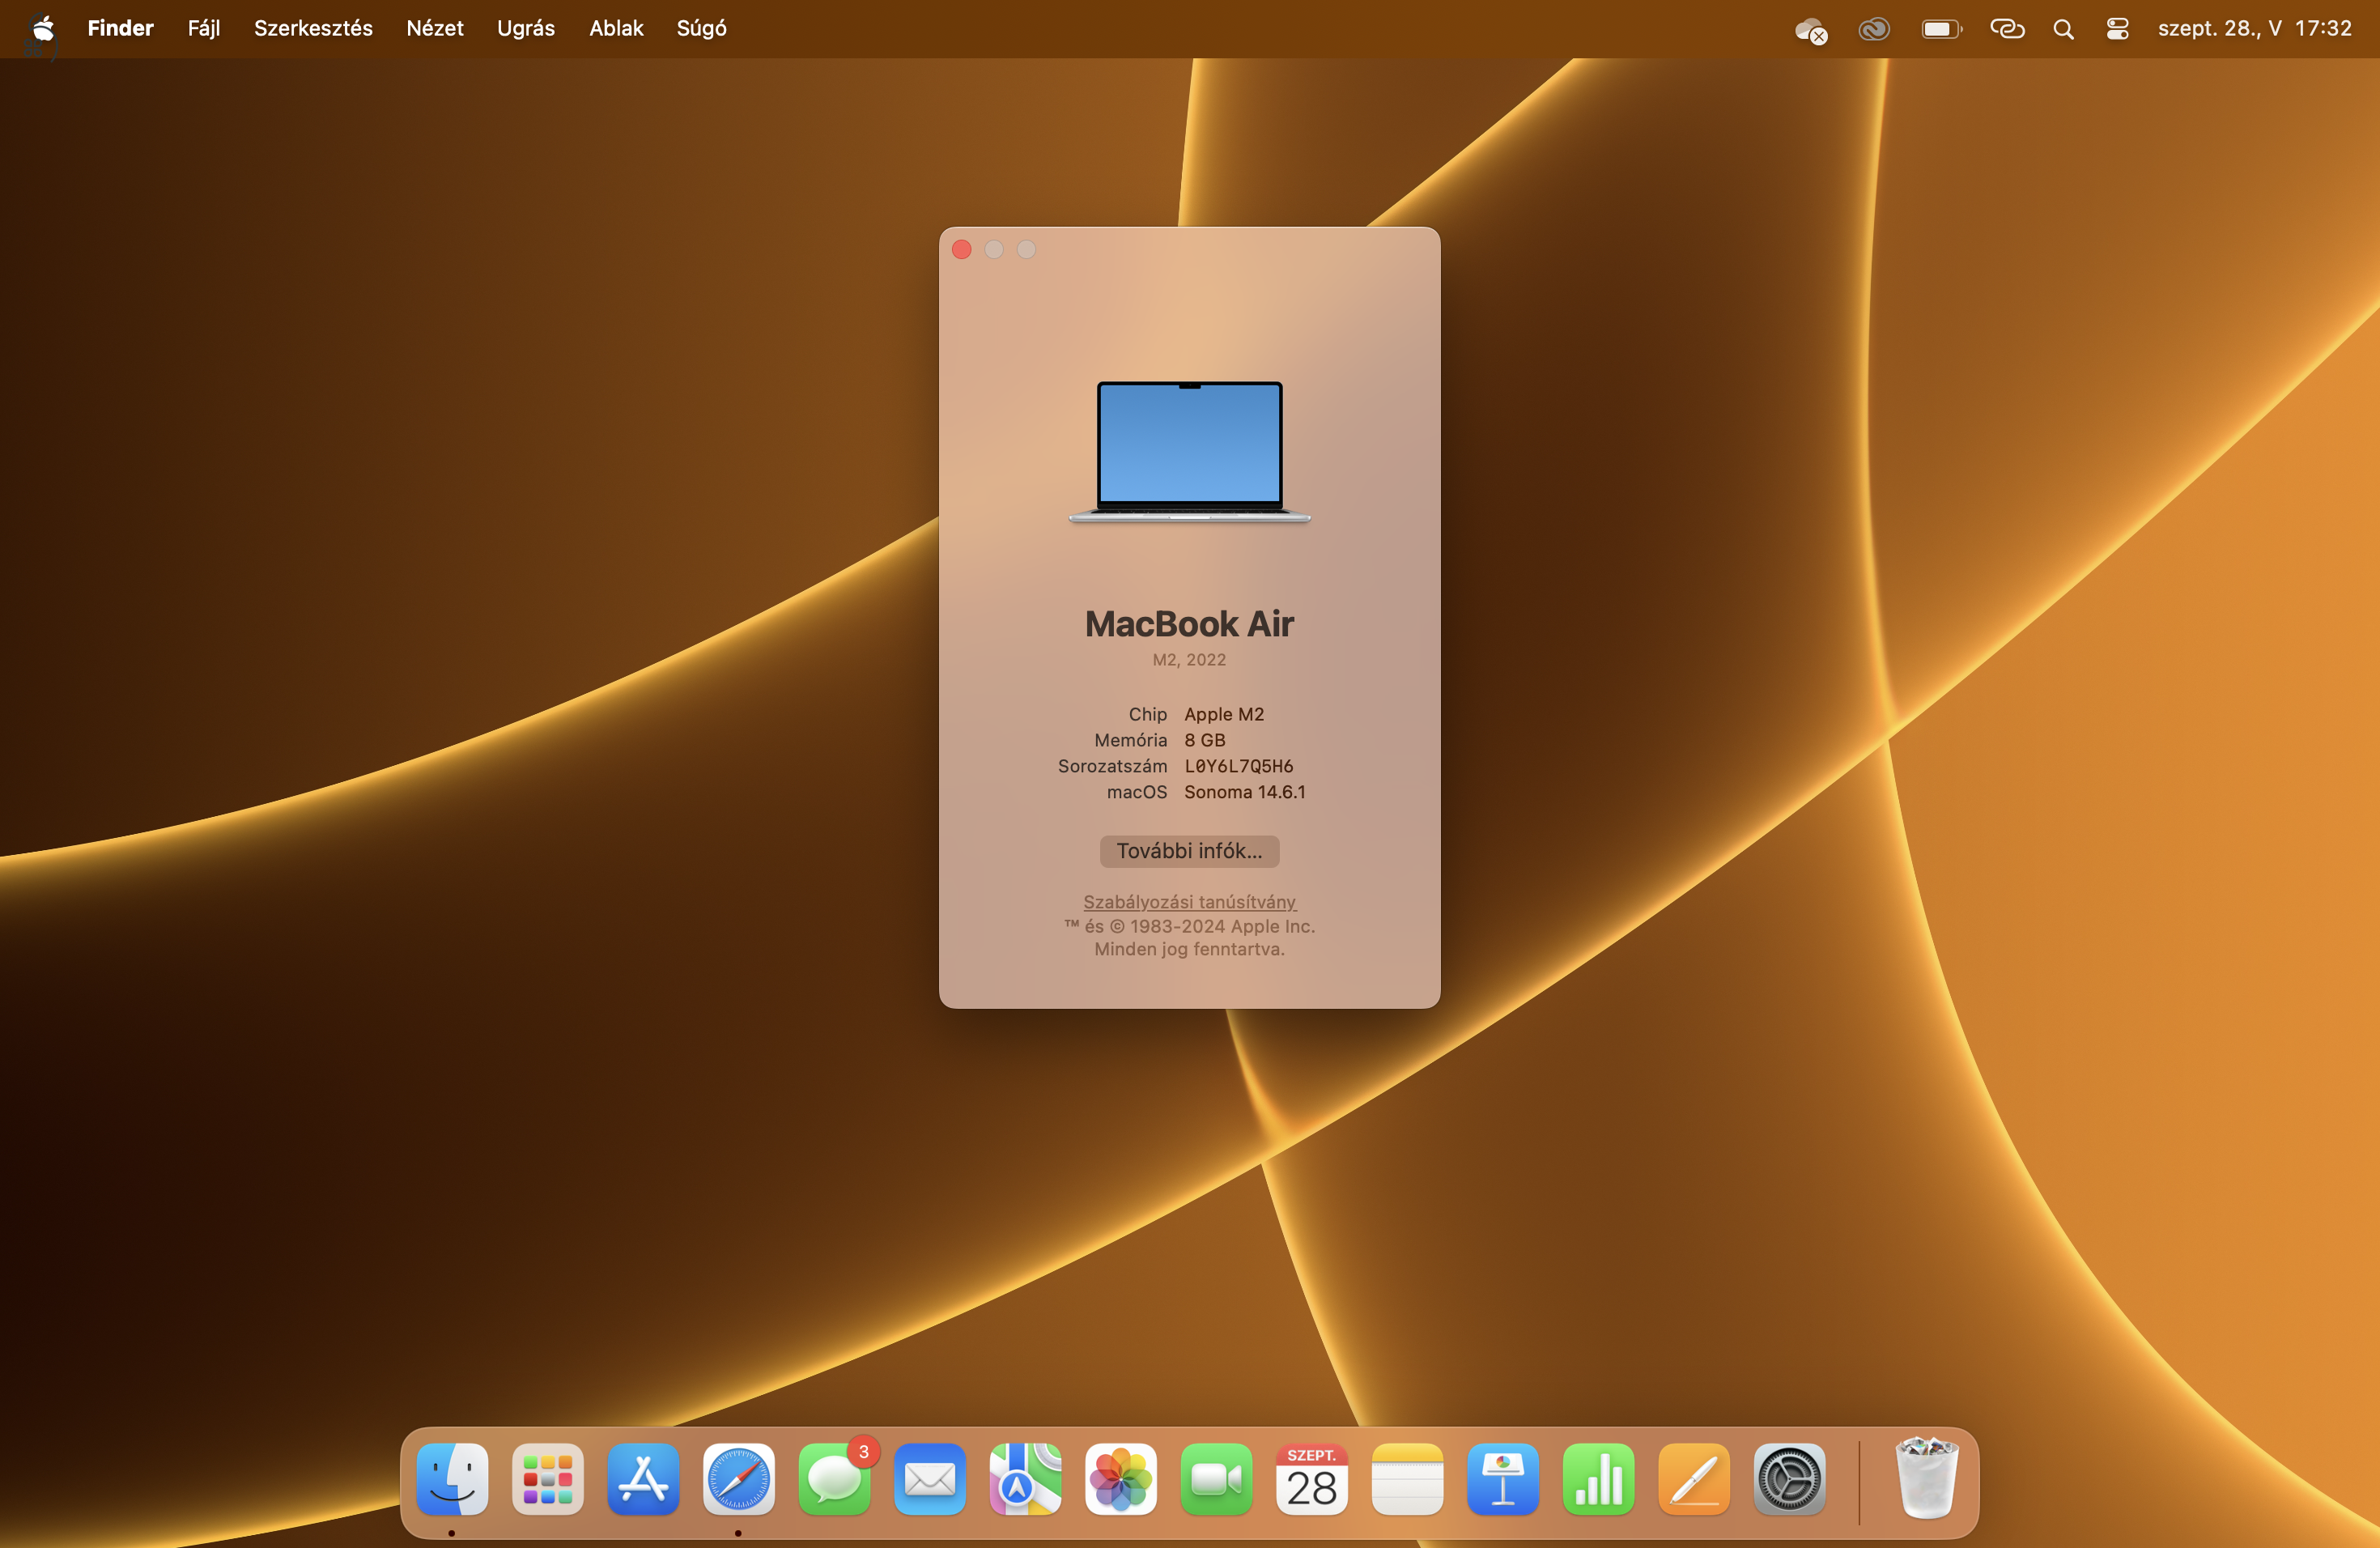
Task: Open Creative Cloud menu bar icon
Action: 1874,29
